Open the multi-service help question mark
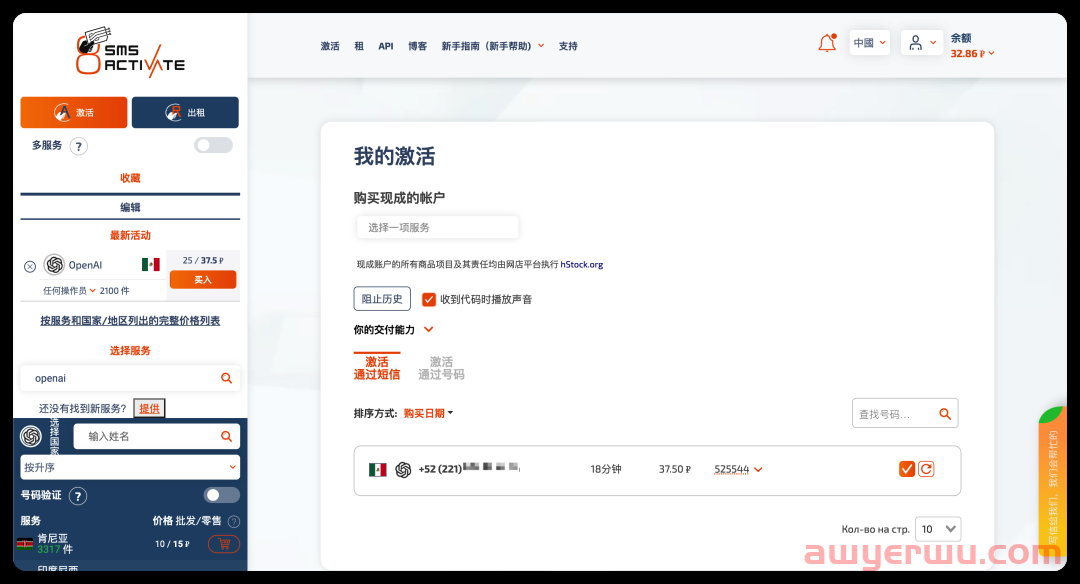The height and width of the screenshot is (584, 1080). [79, 146]
